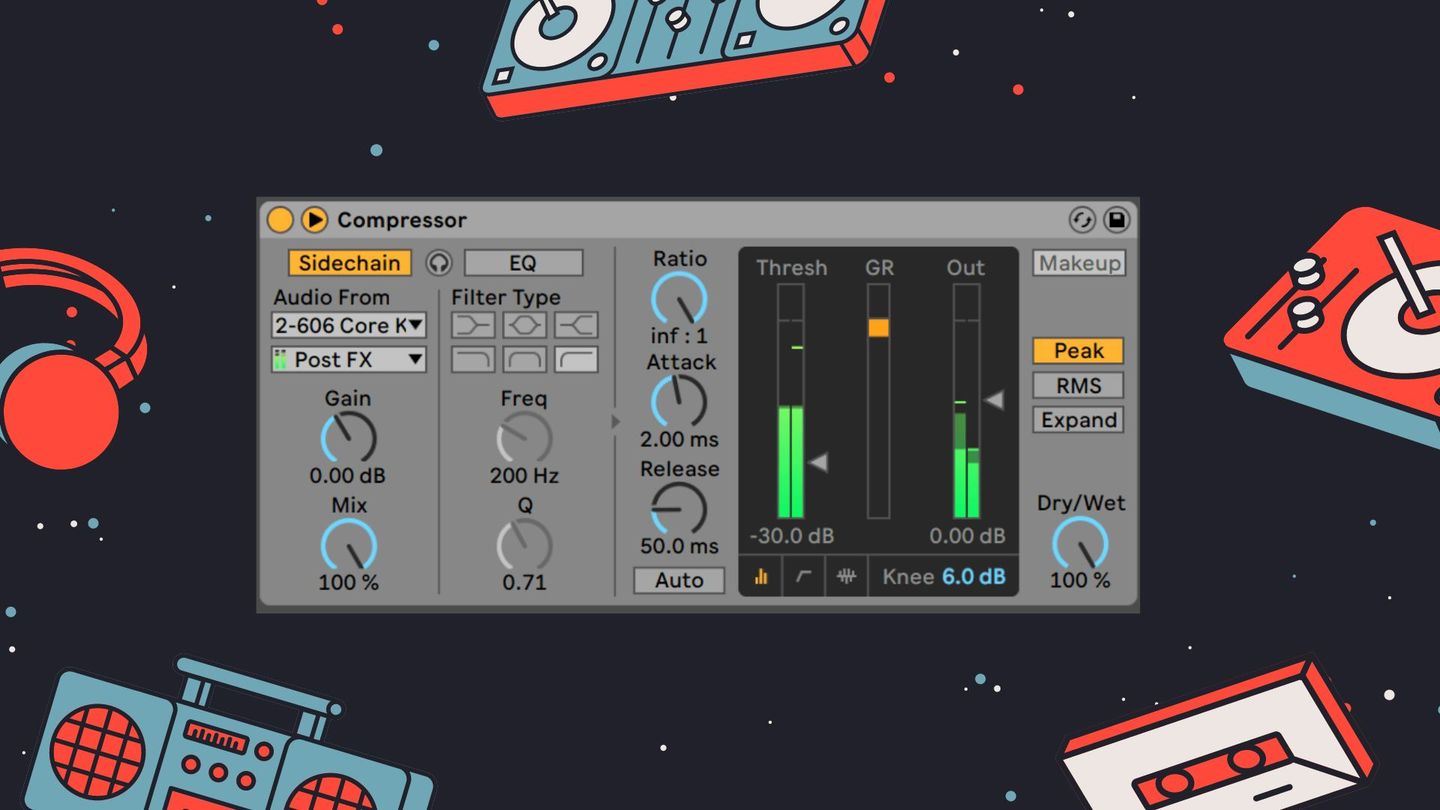Click the Dry/Wet knob
The width and height of the screenshot is (1440, 810).
click(x=1080, y=545)
